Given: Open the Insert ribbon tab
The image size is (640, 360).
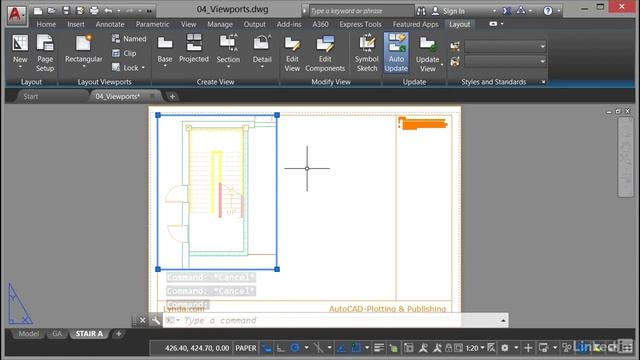Looking at the screenshot, I should 76,24.
